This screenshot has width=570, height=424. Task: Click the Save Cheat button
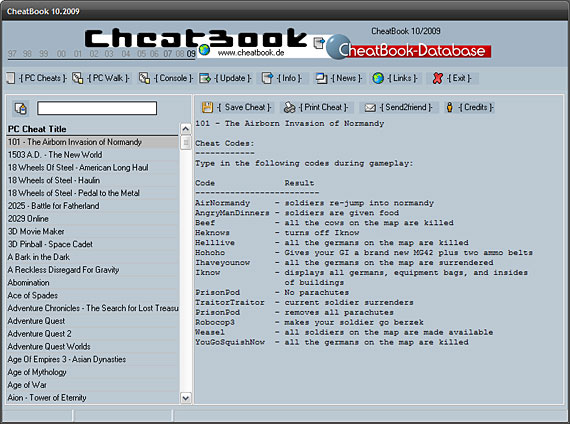244,107
